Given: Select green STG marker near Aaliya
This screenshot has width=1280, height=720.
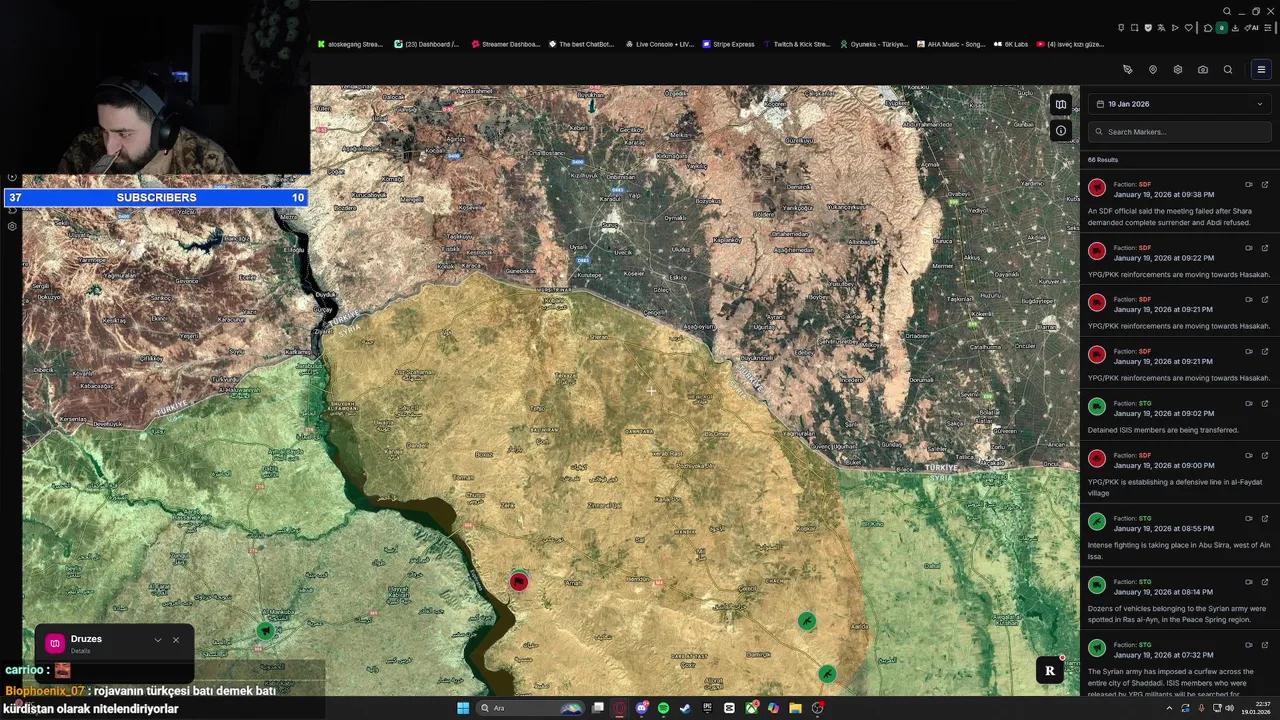Looking at the screenshot, I should [807, 622].
